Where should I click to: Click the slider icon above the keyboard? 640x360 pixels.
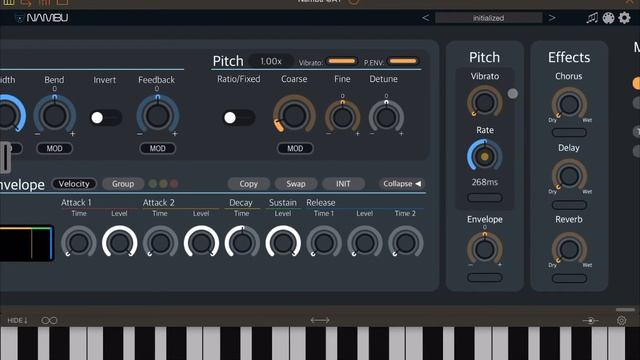590,321
